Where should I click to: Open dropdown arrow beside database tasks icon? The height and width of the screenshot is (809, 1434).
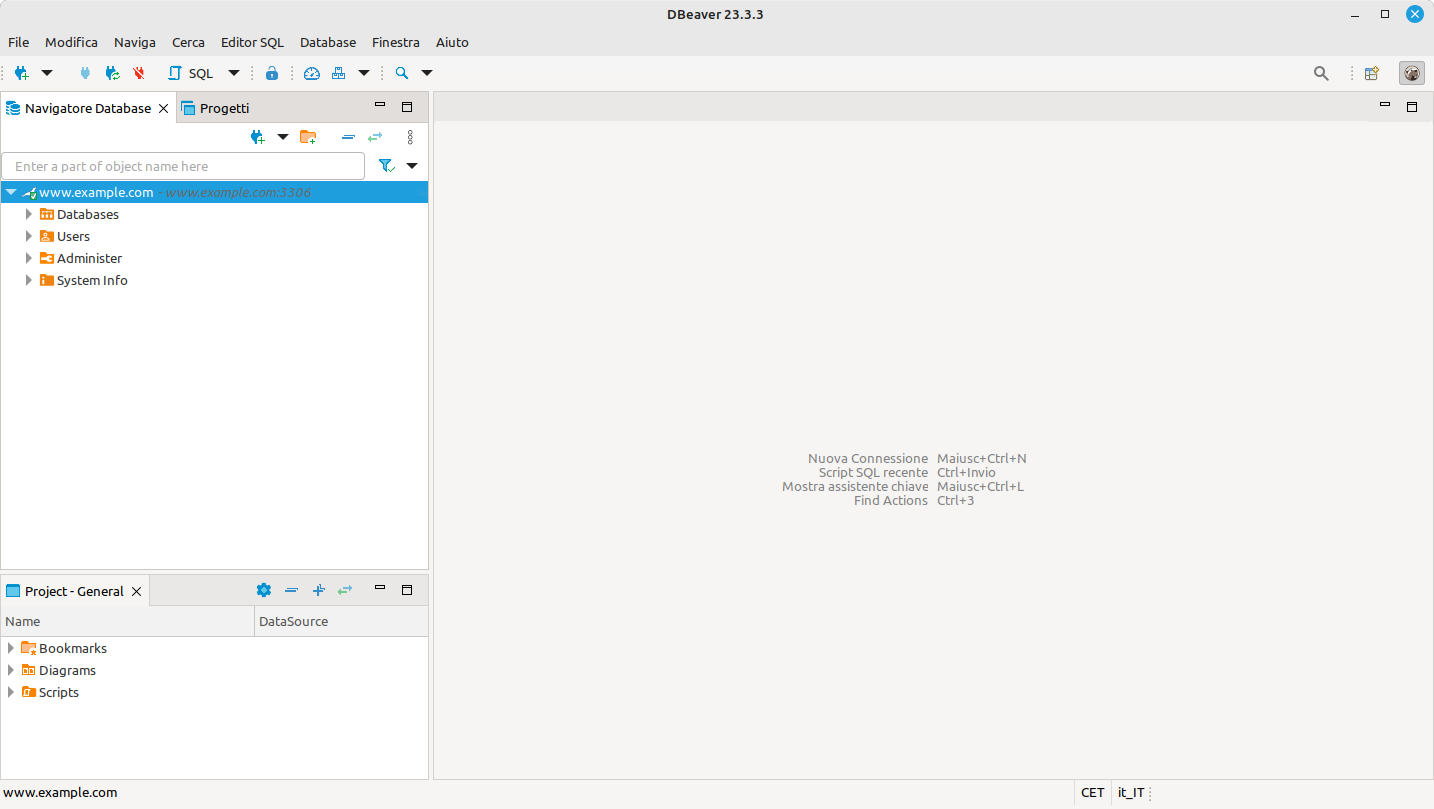point(364,73)
